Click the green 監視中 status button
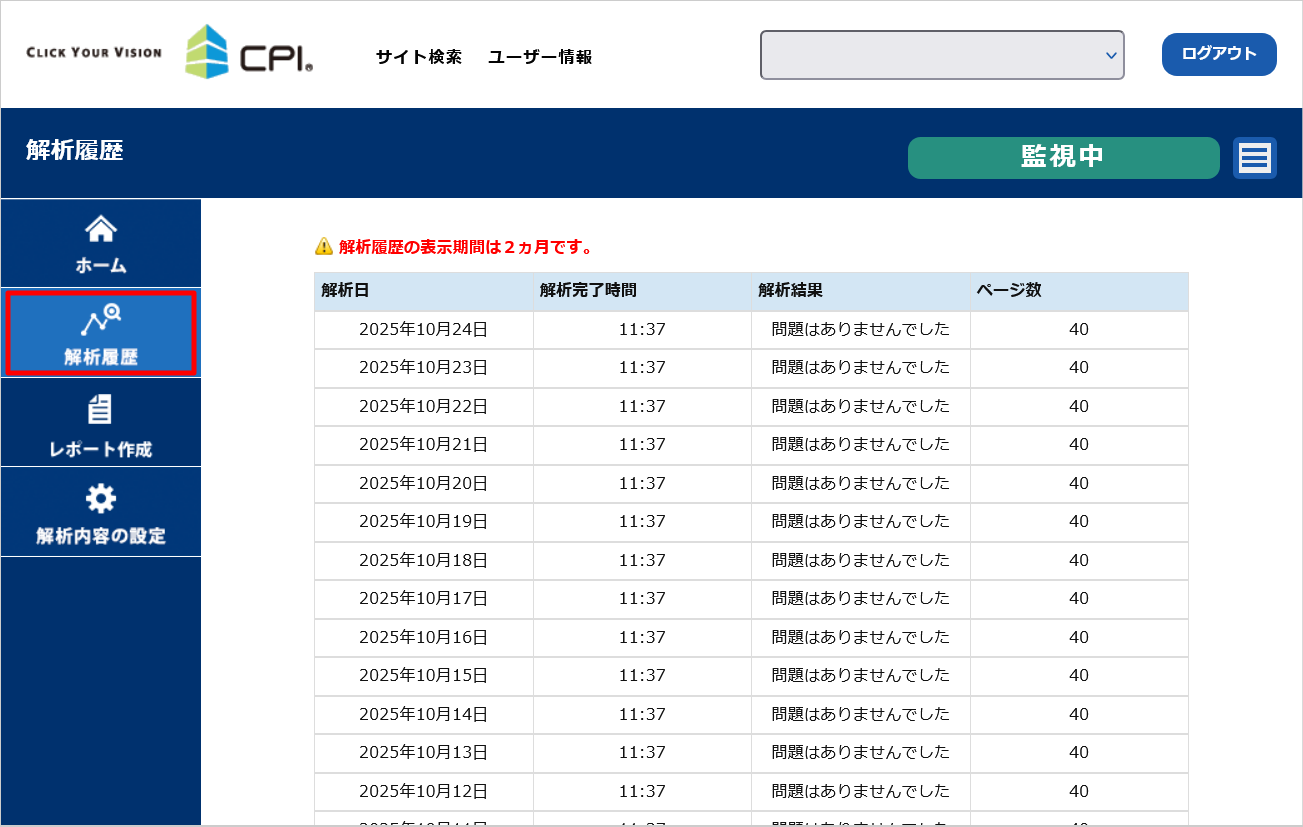 click(1063, 158)
